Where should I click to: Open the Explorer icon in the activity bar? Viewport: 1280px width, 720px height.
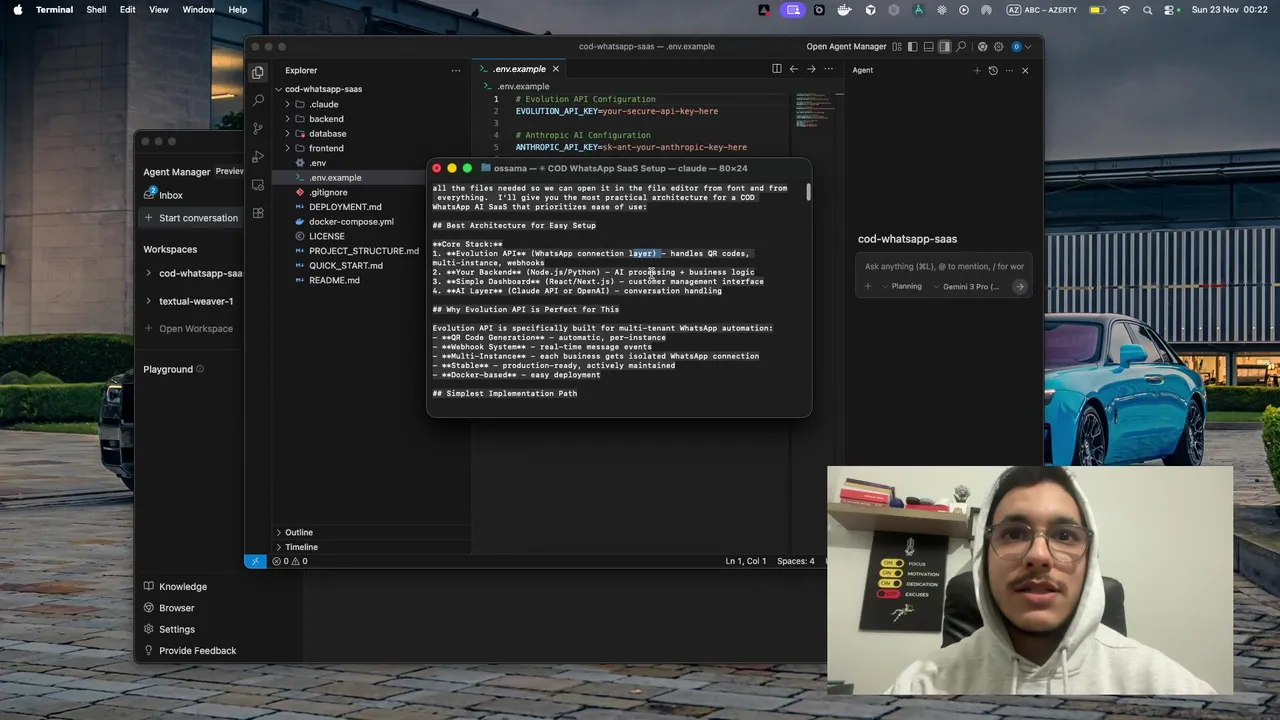click(258, 72)
